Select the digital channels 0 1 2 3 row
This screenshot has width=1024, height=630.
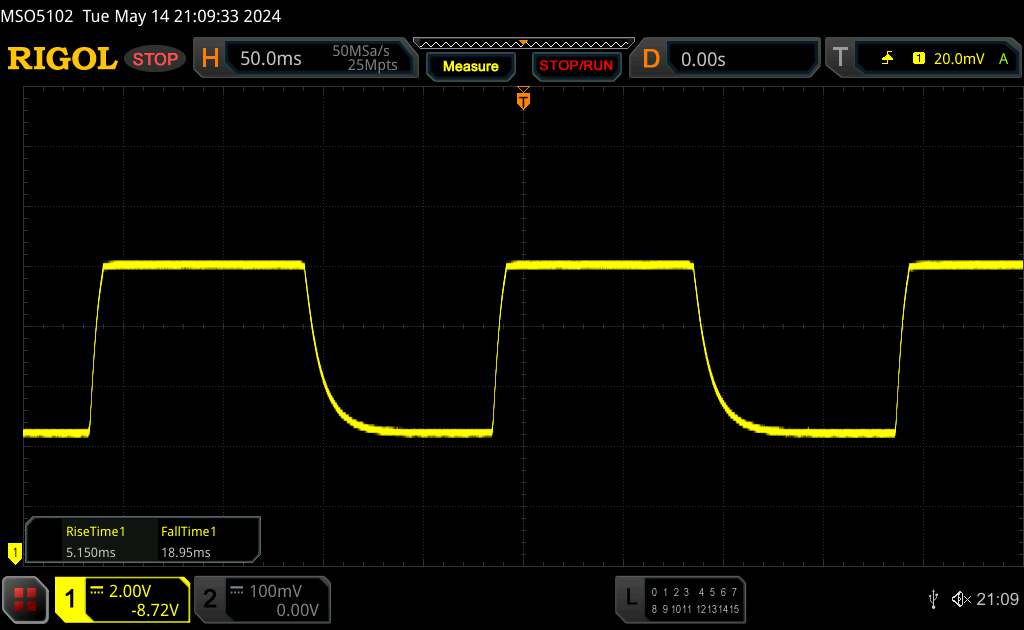tap(670, 592)
